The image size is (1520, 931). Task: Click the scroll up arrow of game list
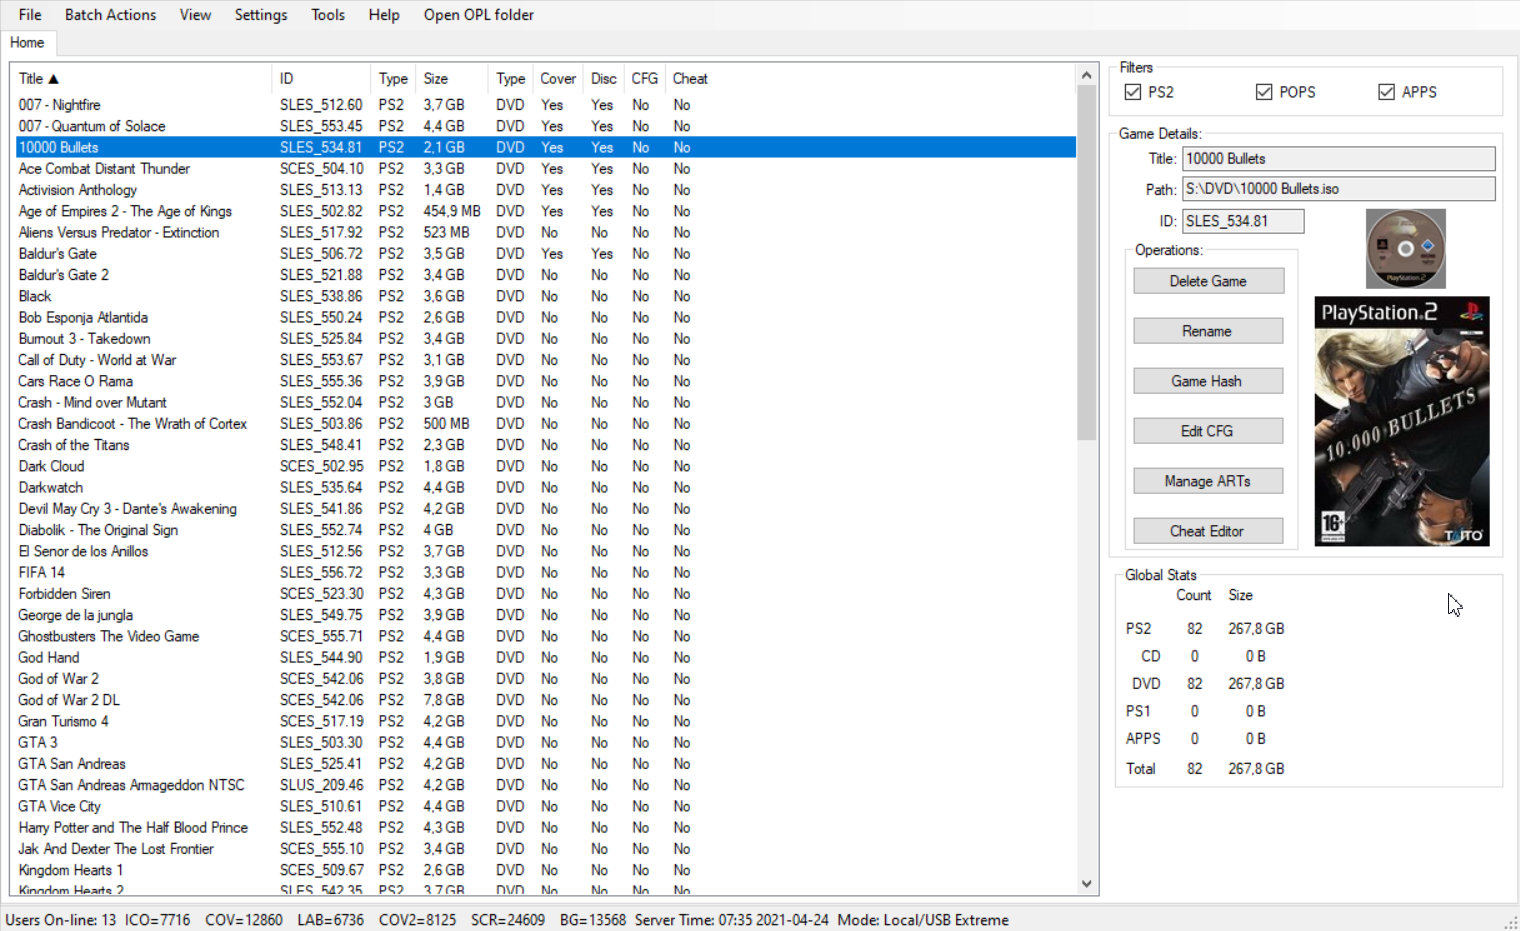(x=1087, y=75)
